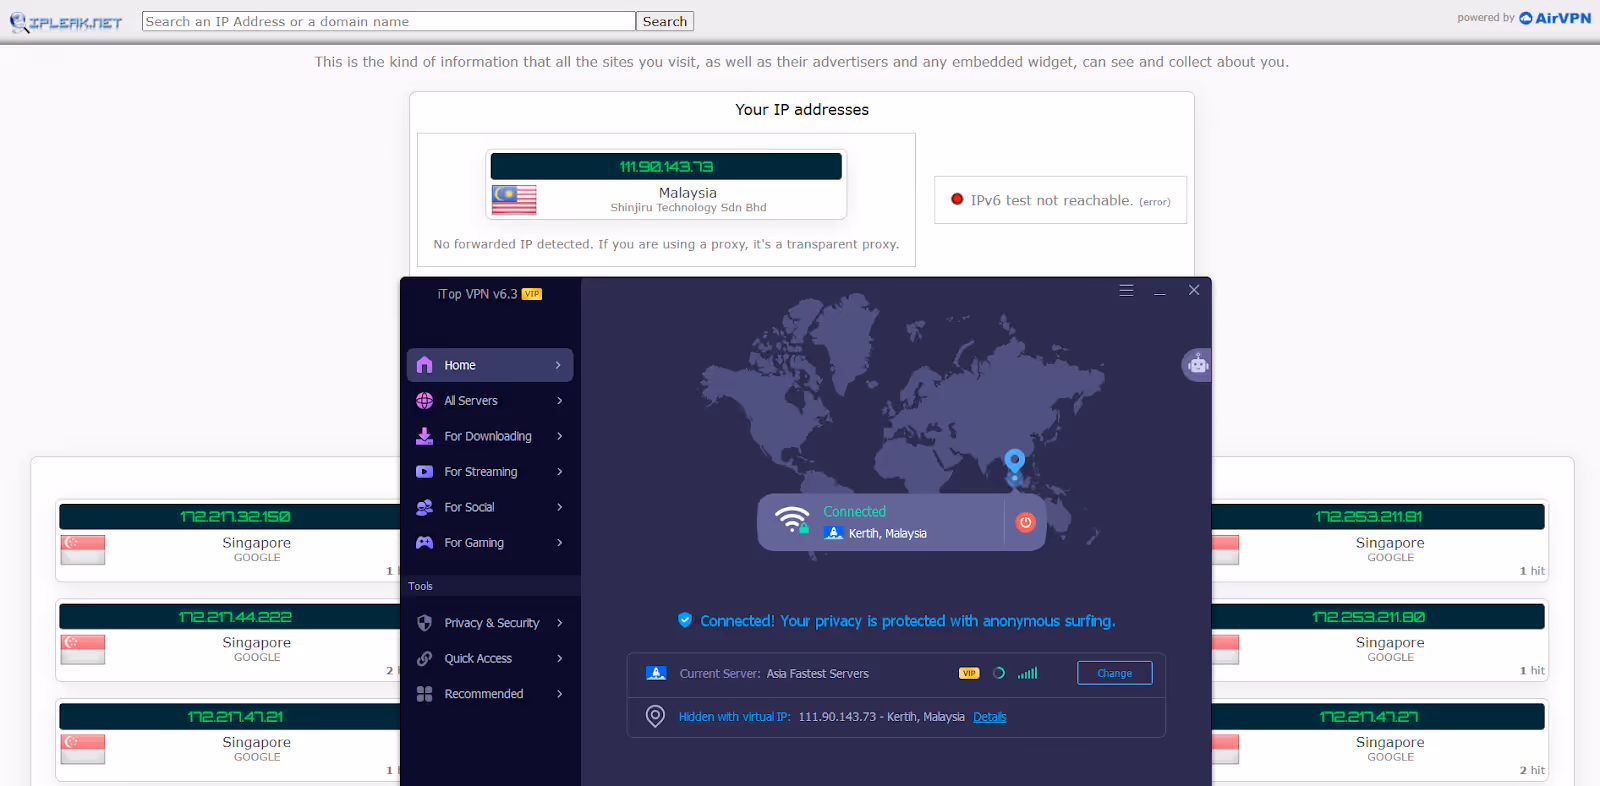Click the map location pin over Malaysia
This screenshot has width=1600, height=786.
click(1014, 462)
